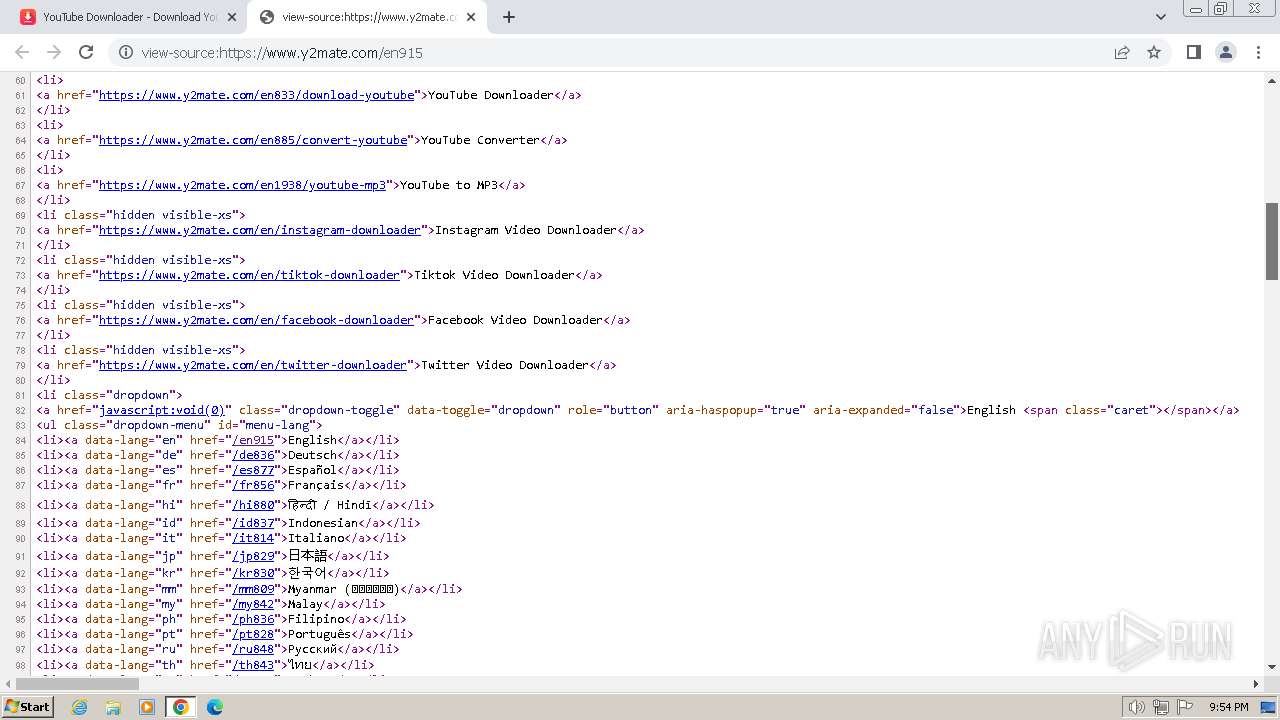Click the scroll down arrow
The width and height of the screenshot is (1280, 720).
point(1272,667)
